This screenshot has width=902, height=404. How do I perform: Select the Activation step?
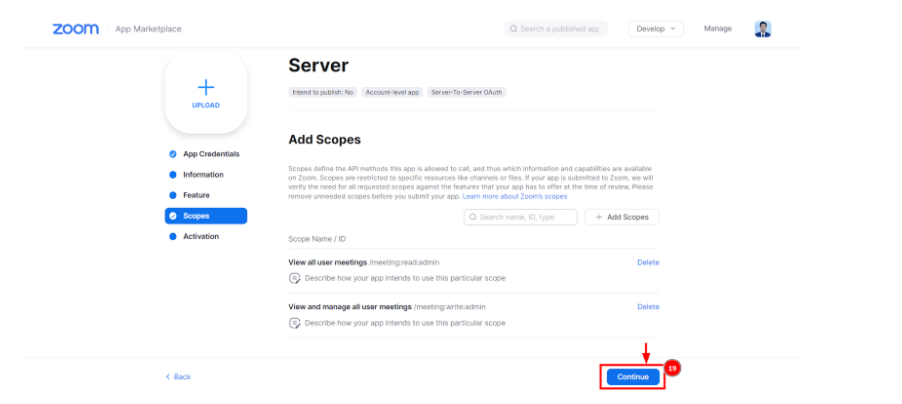click(x=200, y=236)
